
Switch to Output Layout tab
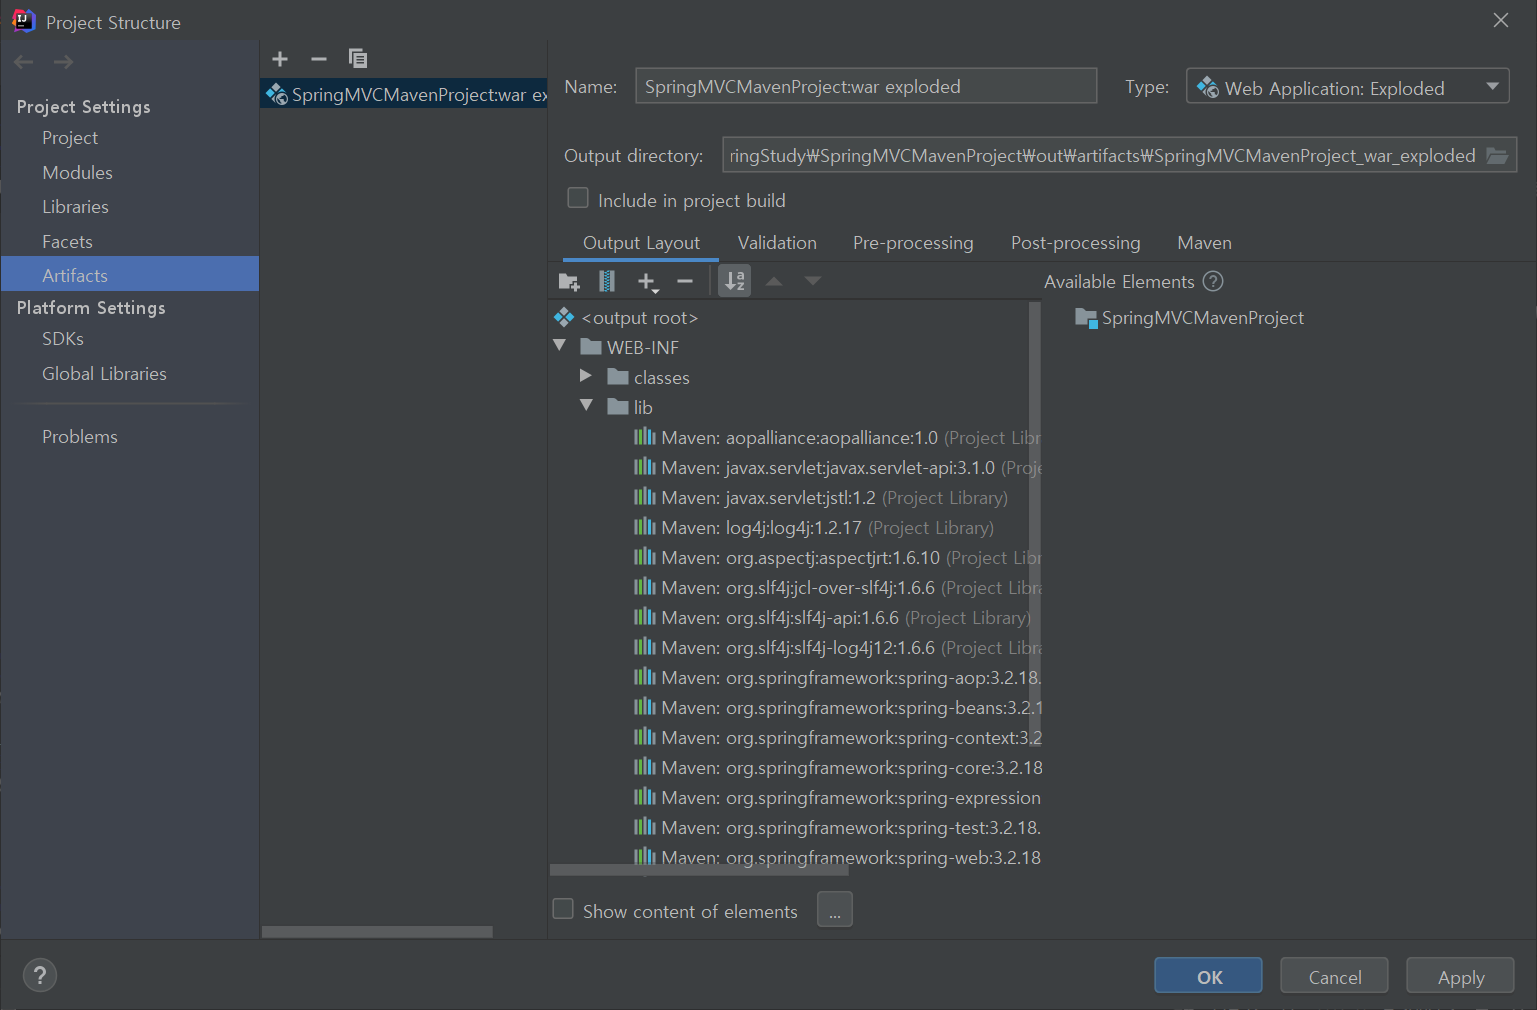[x=641, y=243]
